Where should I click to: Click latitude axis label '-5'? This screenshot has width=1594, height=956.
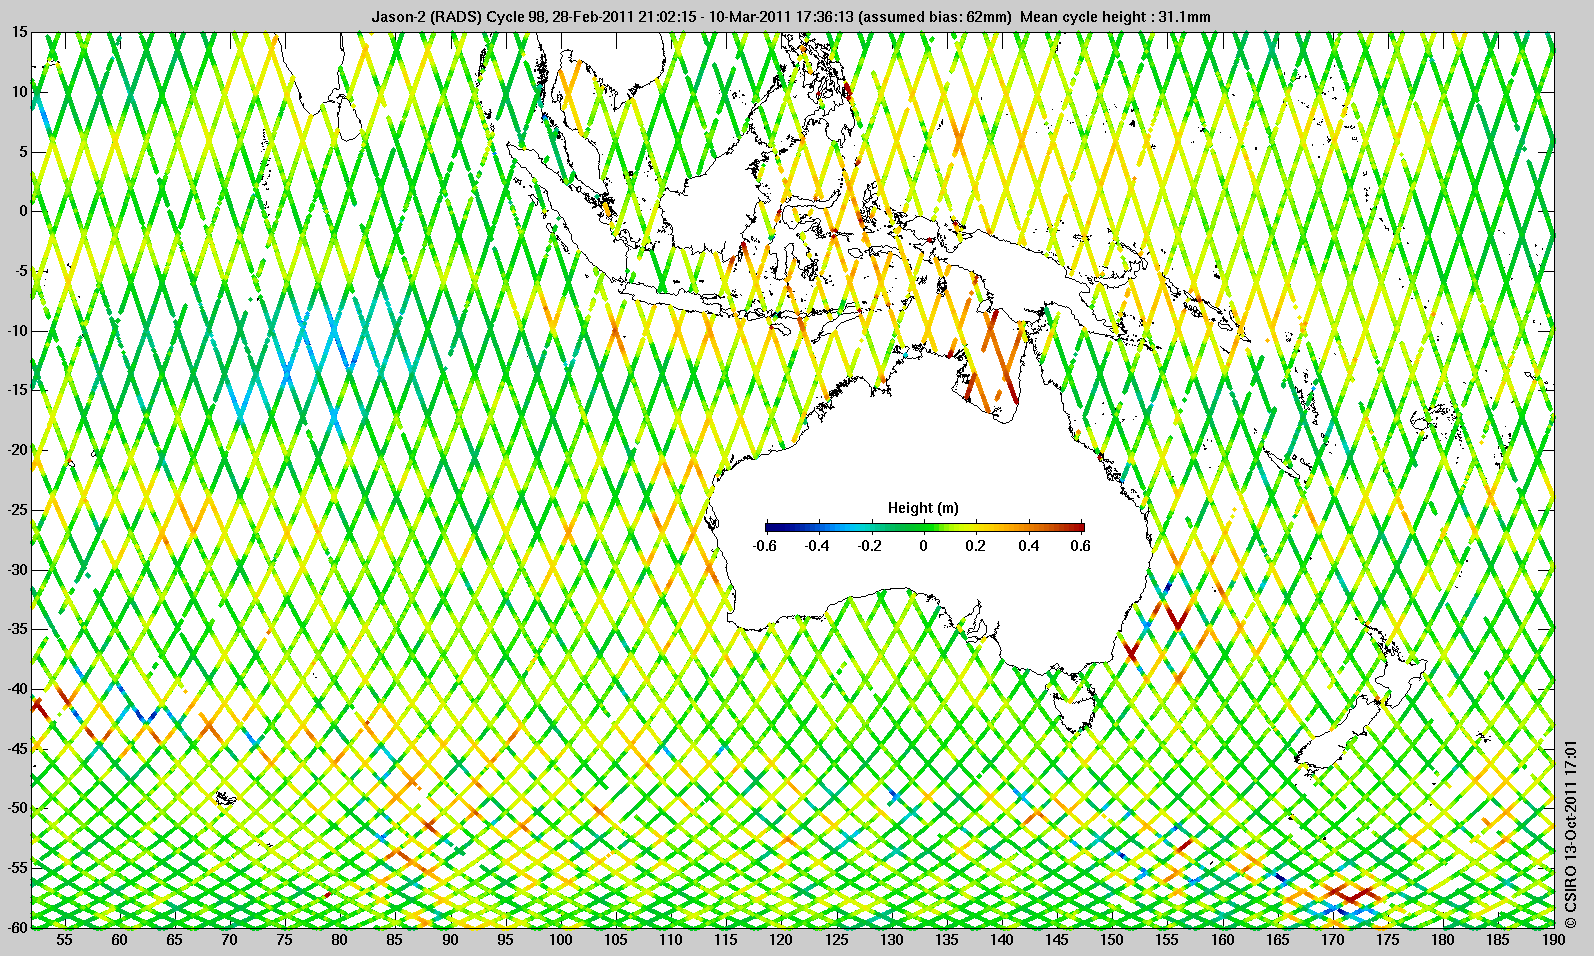point(21,271)
